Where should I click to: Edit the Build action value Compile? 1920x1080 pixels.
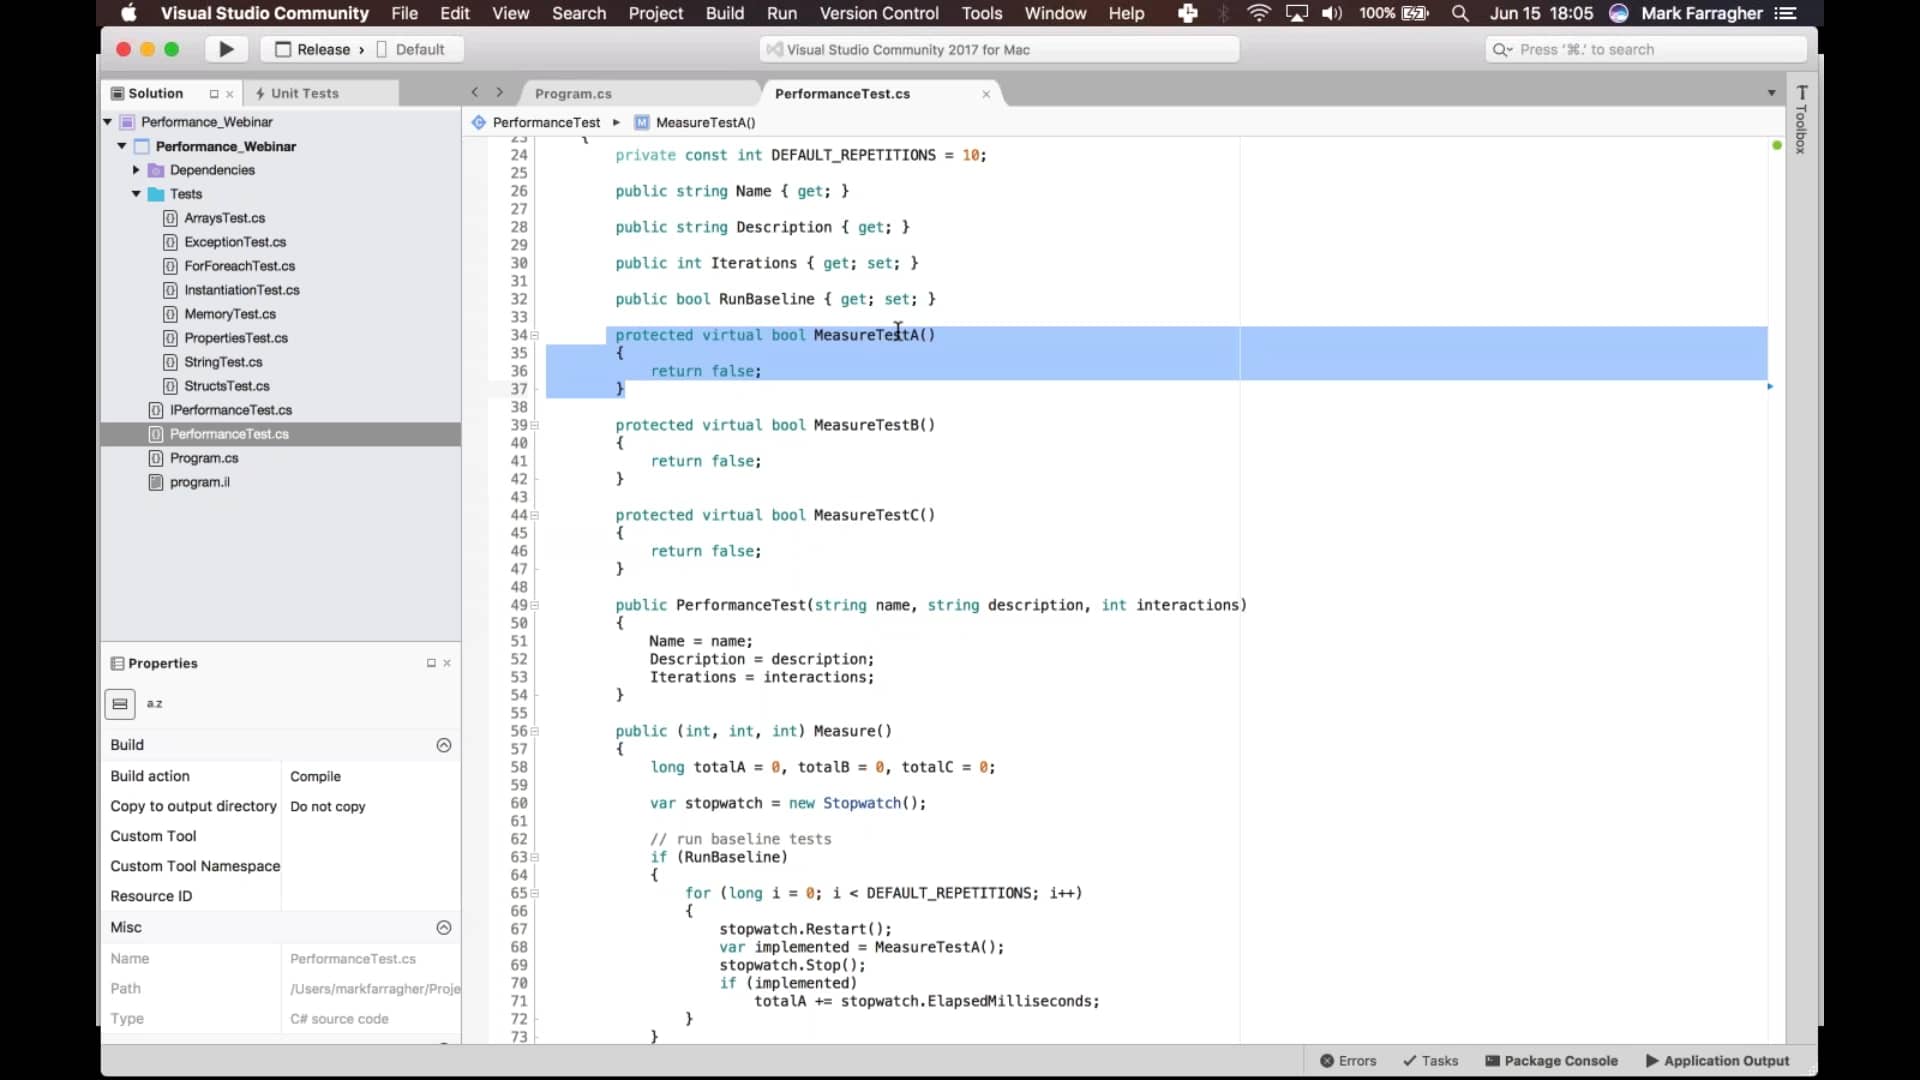(370, 776)
